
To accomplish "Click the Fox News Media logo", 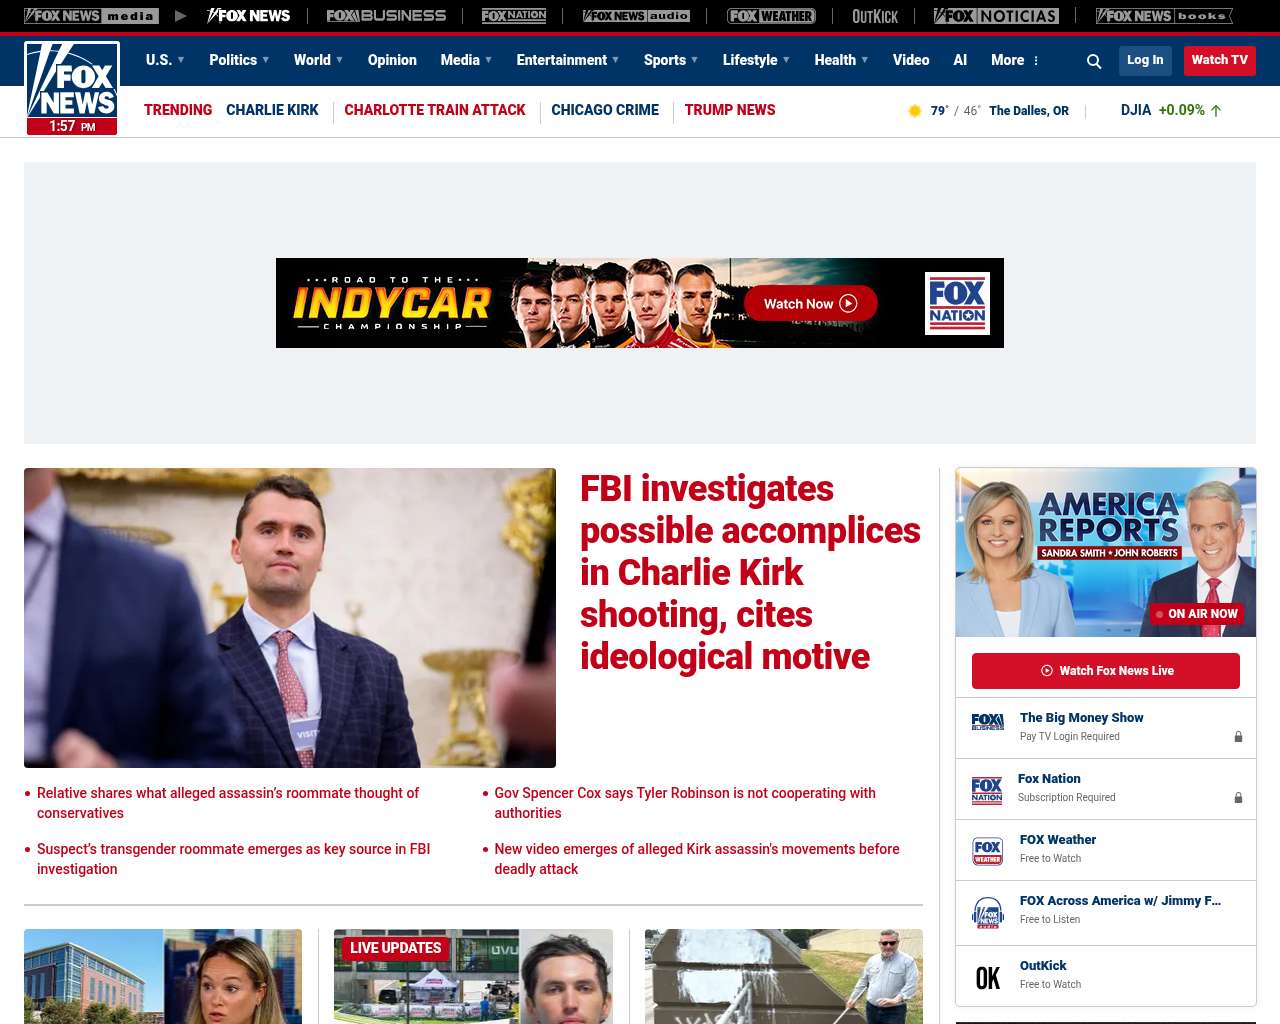I will point(91,16).
